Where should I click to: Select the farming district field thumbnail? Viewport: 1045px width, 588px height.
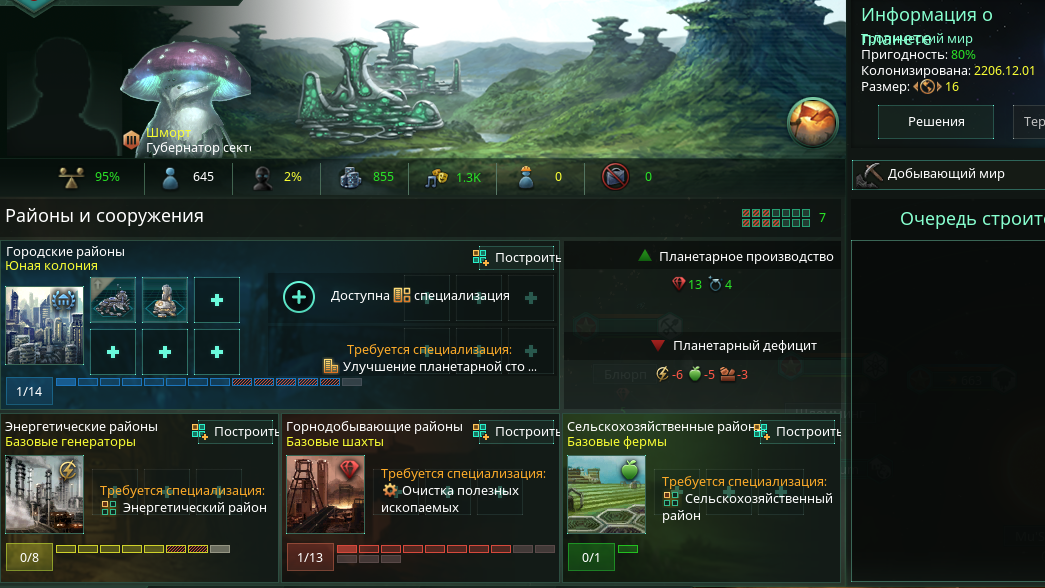pyautogui.click(x=606, y=495)
